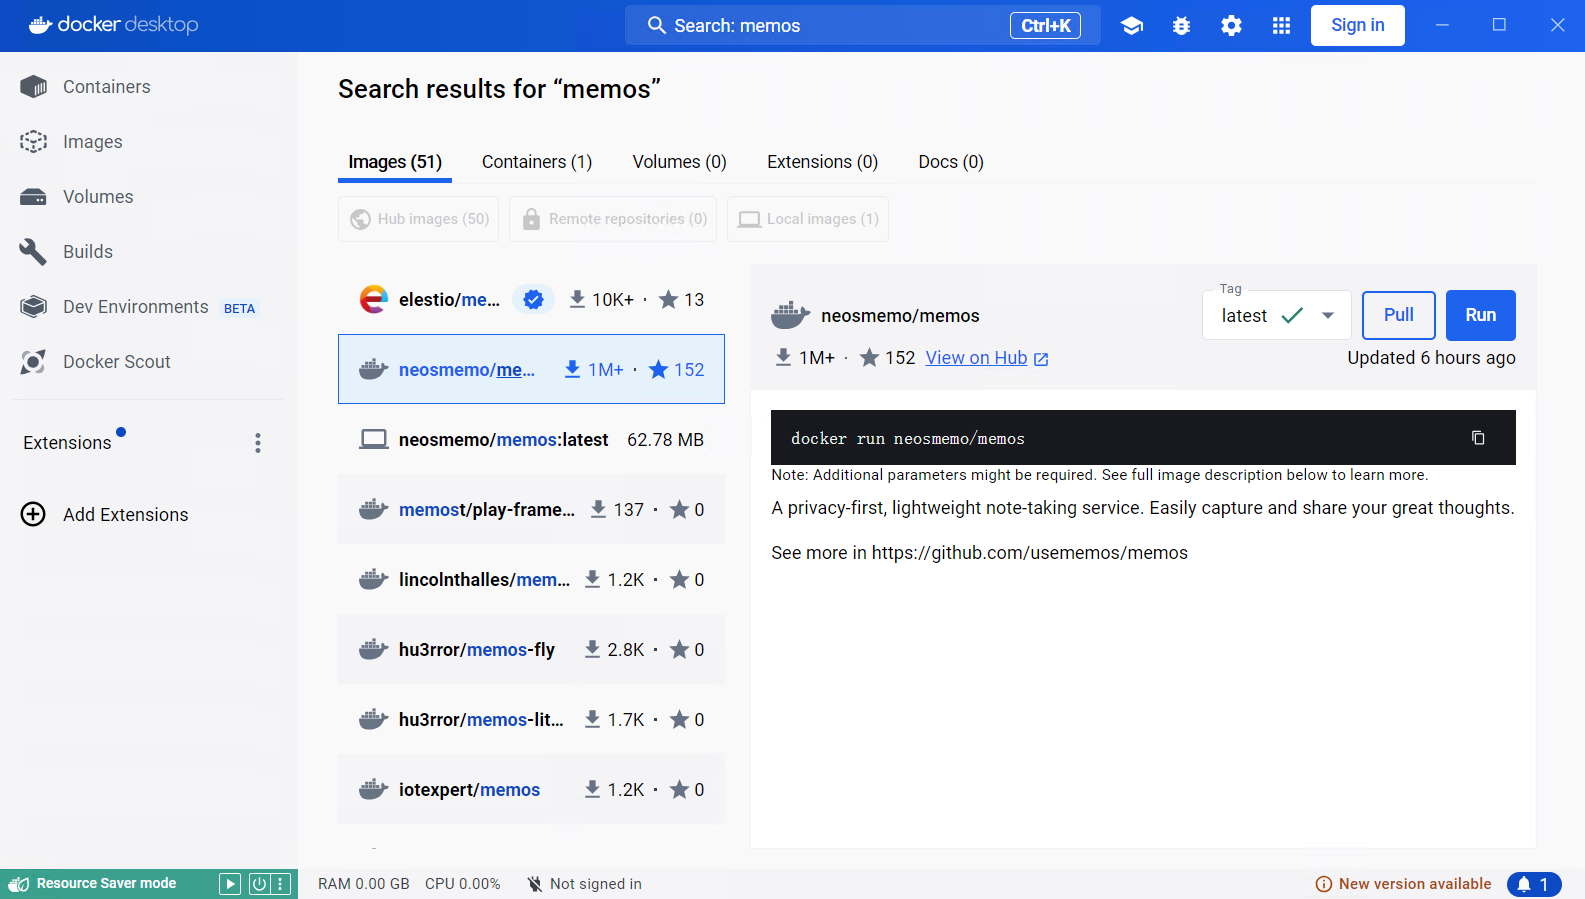The image size is (1585, 899).
Task: Select the lincolnthalles/mem... result
Action: point(531,579)
